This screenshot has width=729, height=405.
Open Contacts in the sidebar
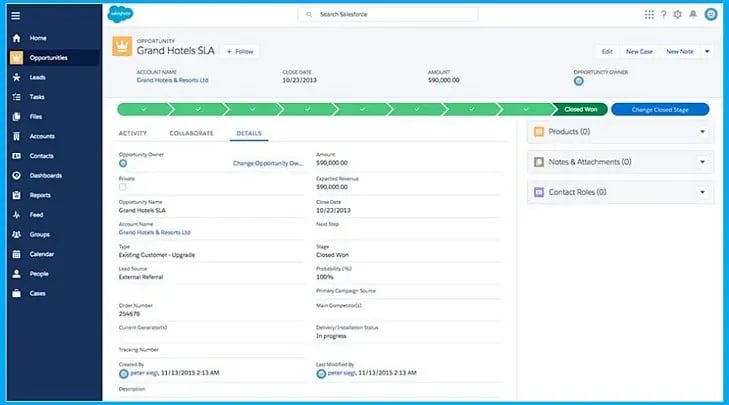coord(41,156)
